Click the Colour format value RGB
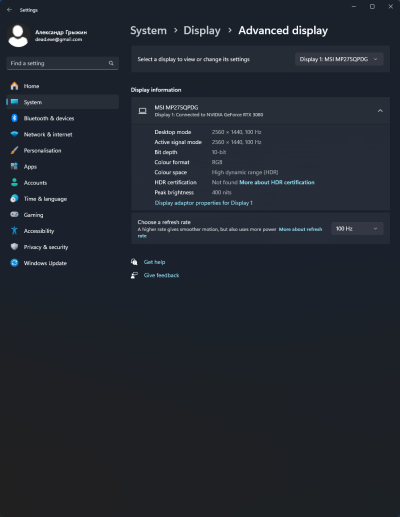 [217, 162]
